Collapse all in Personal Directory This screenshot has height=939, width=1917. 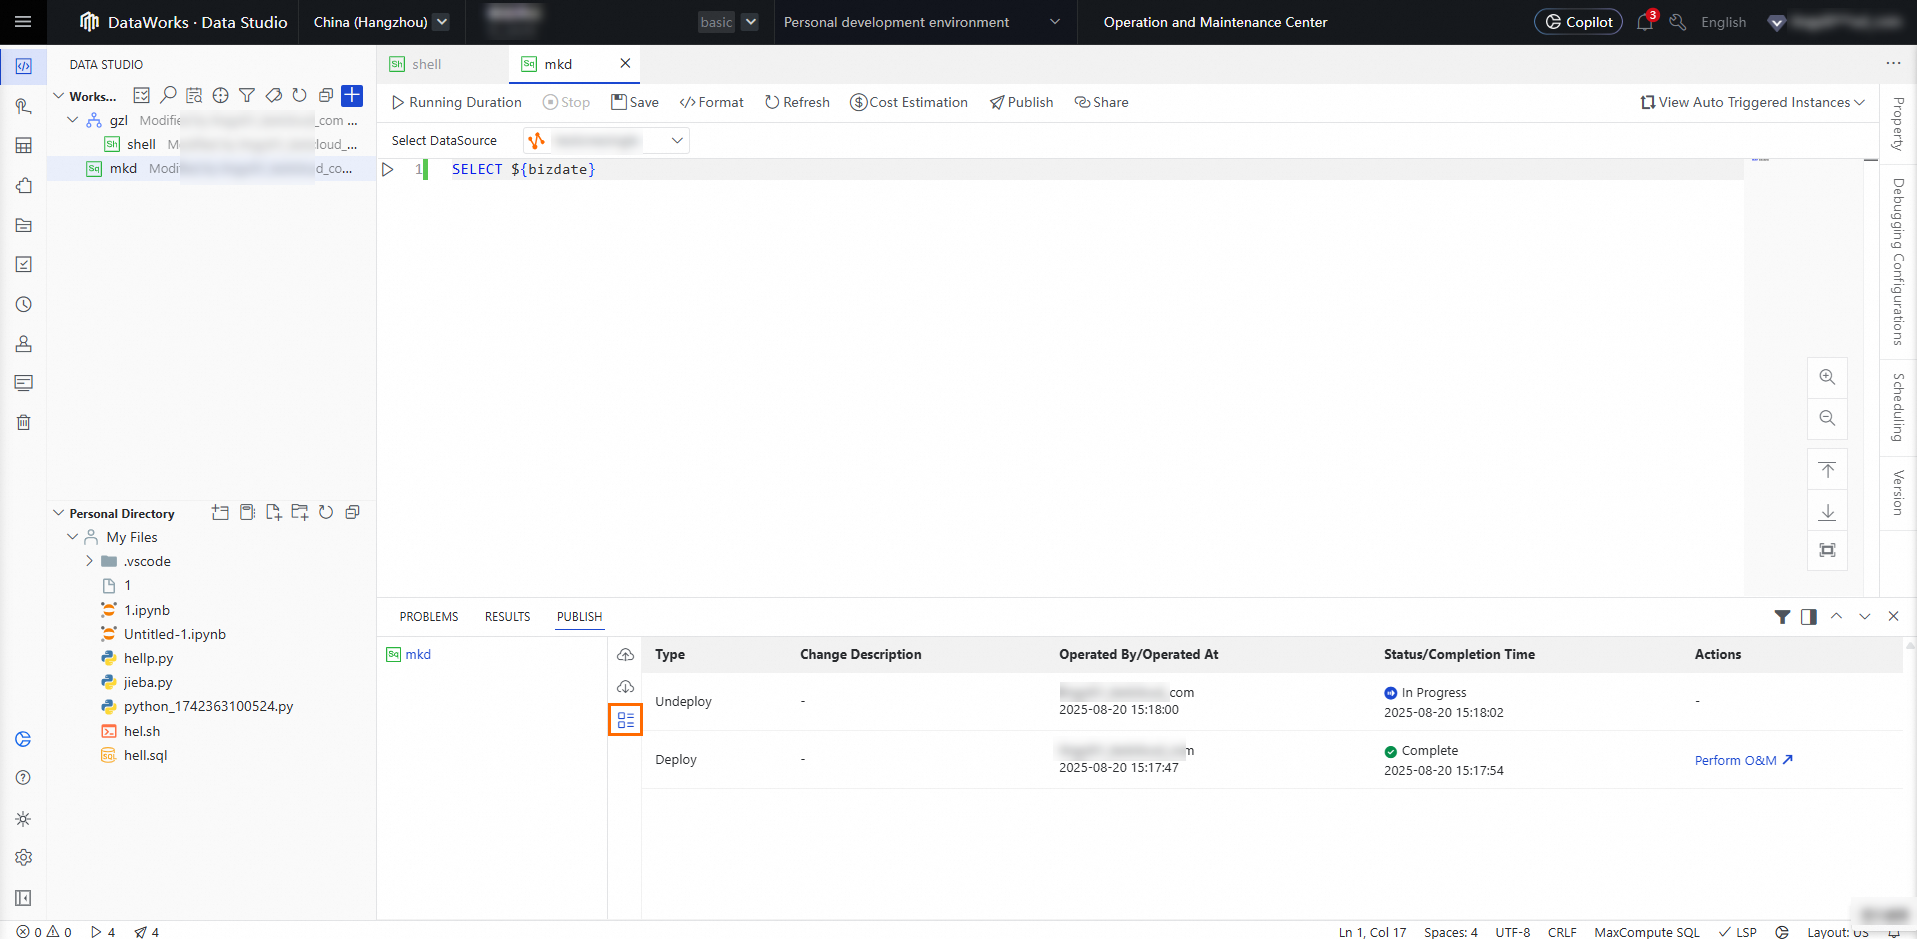352,513
